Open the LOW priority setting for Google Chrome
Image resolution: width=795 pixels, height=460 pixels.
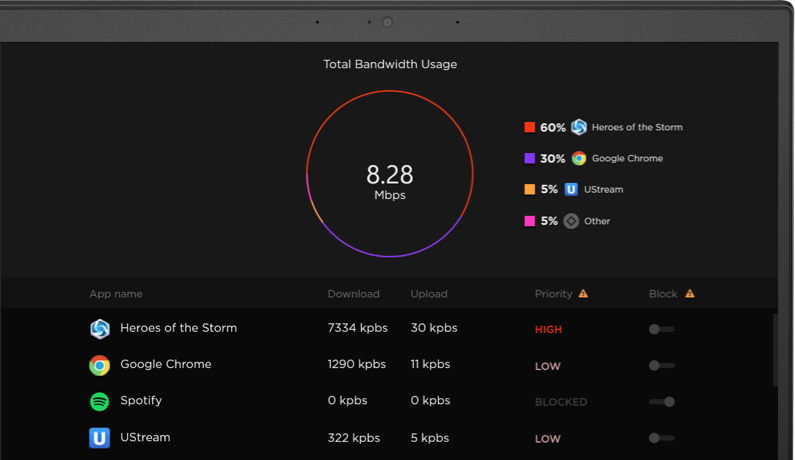[x=548, y=366]
